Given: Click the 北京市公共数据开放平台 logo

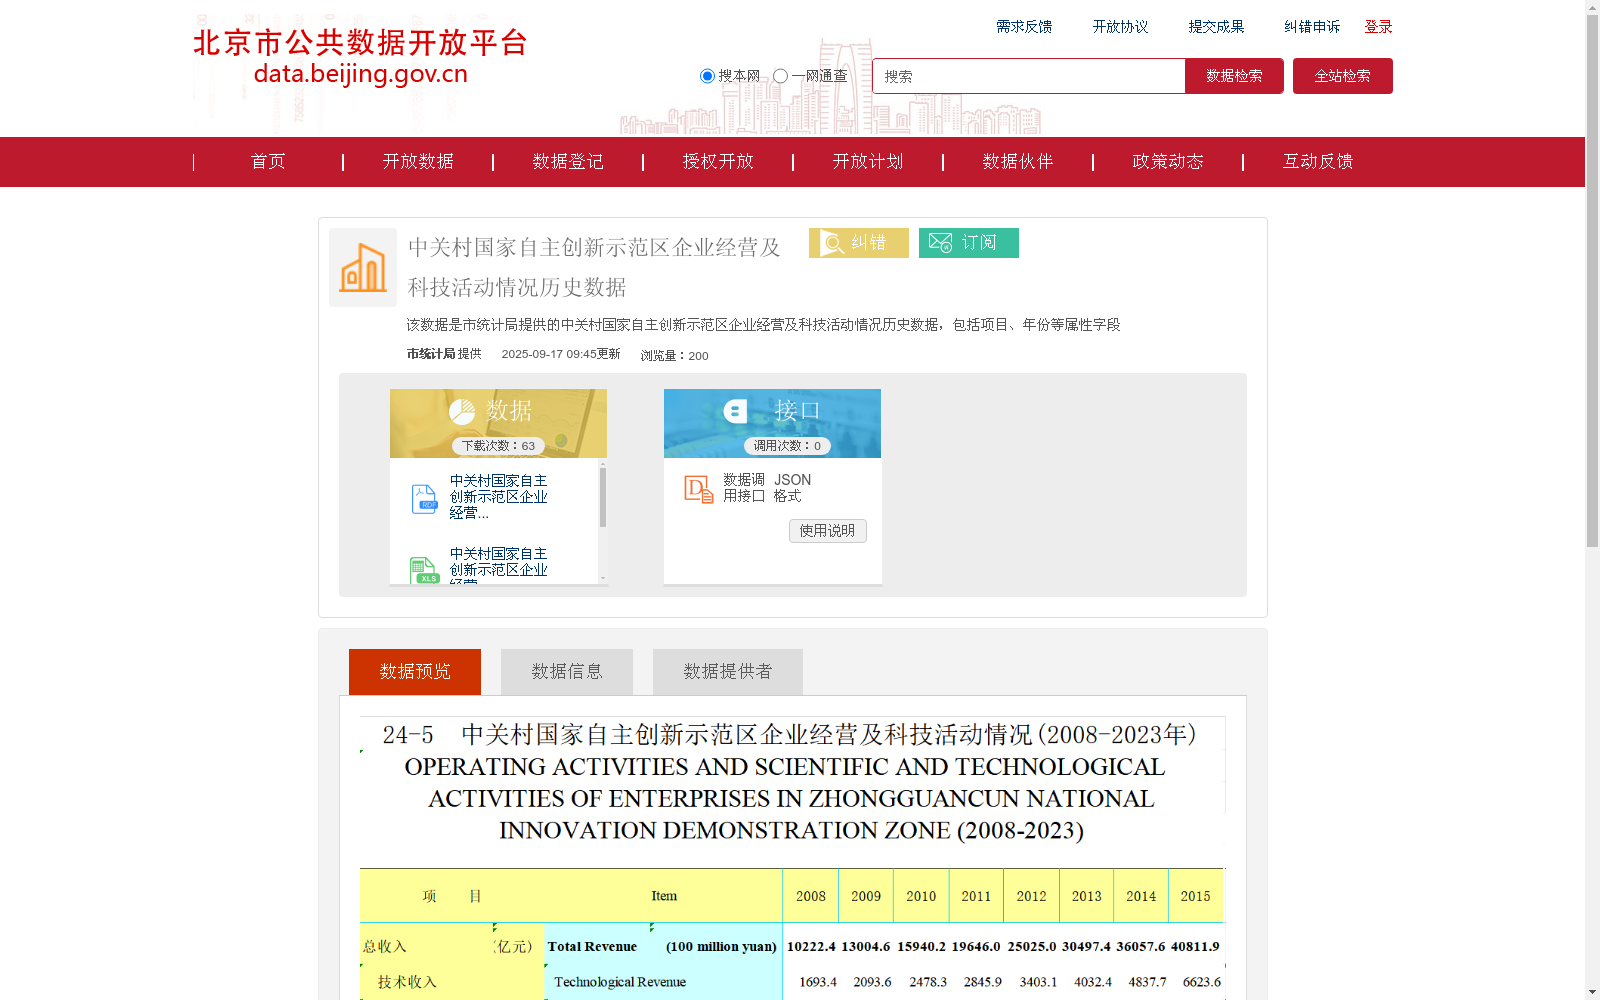Looking at the screenshot, I should coord(360,57).
